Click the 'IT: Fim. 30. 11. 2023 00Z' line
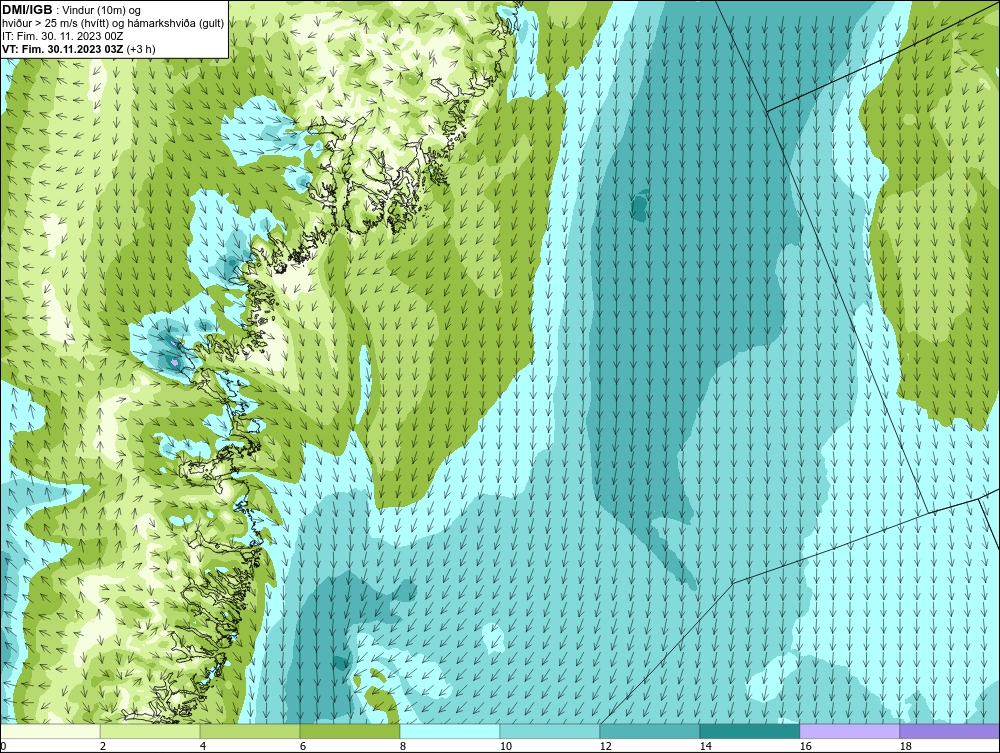 (62, 36)
